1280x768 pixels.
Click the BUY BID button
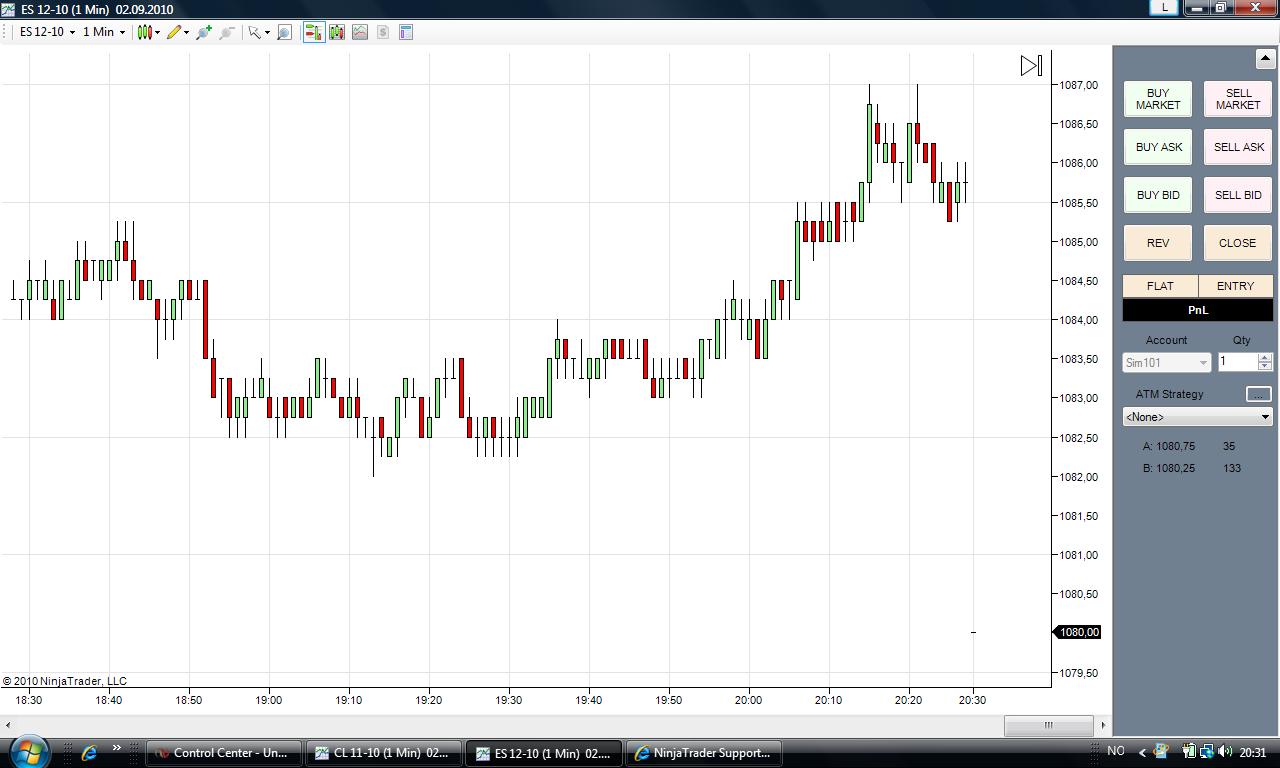(1158, 195)
